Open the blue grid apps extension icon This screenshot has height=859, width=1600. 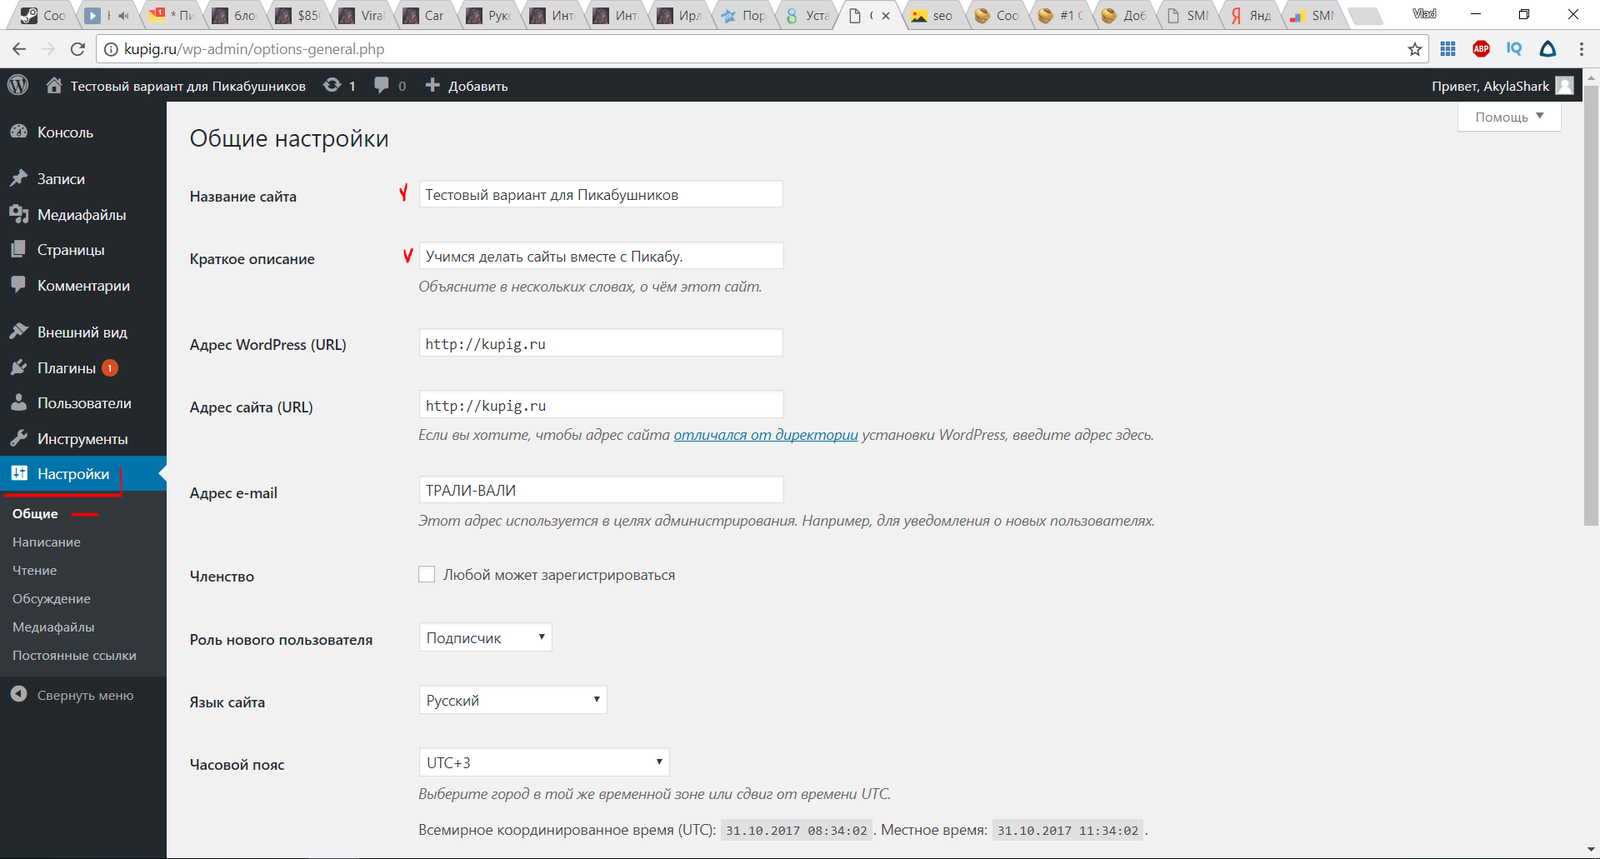coord(1448,49)
